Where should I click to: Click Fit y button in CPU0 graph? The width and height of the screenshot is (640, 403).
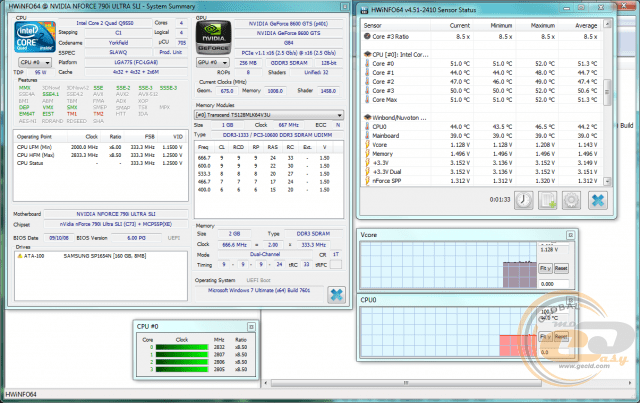(545, 336)
